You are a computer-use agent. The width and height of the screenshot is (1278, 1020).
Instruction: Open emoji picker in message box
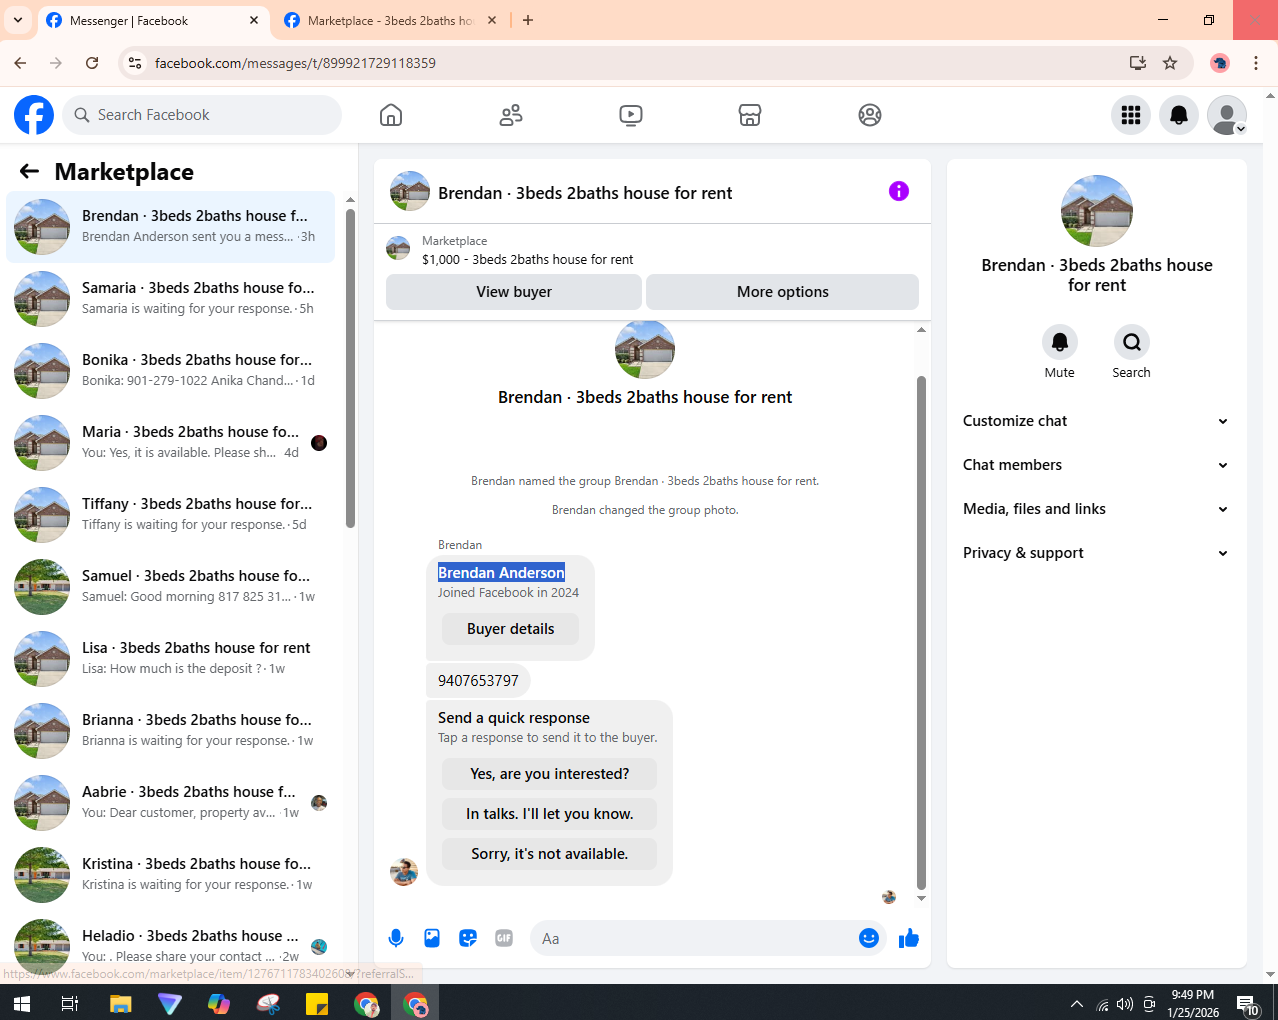click(x=869, y=938)
